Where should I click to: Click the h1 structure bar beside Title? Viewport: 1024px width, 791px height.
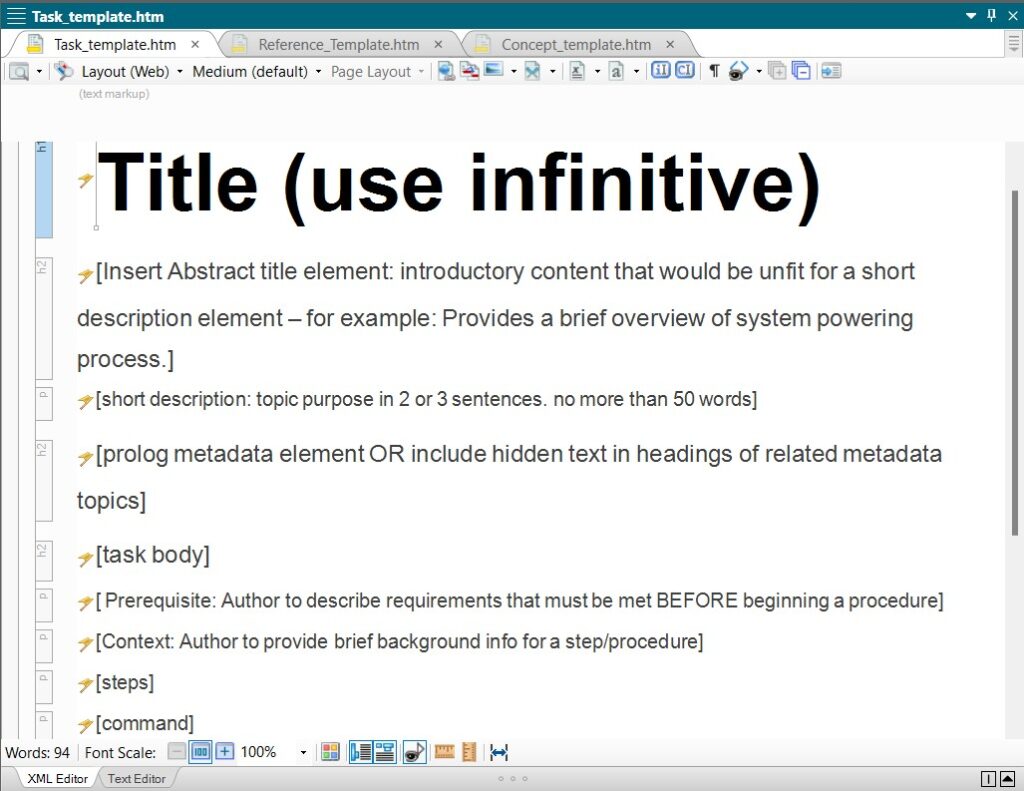(43, 190)
